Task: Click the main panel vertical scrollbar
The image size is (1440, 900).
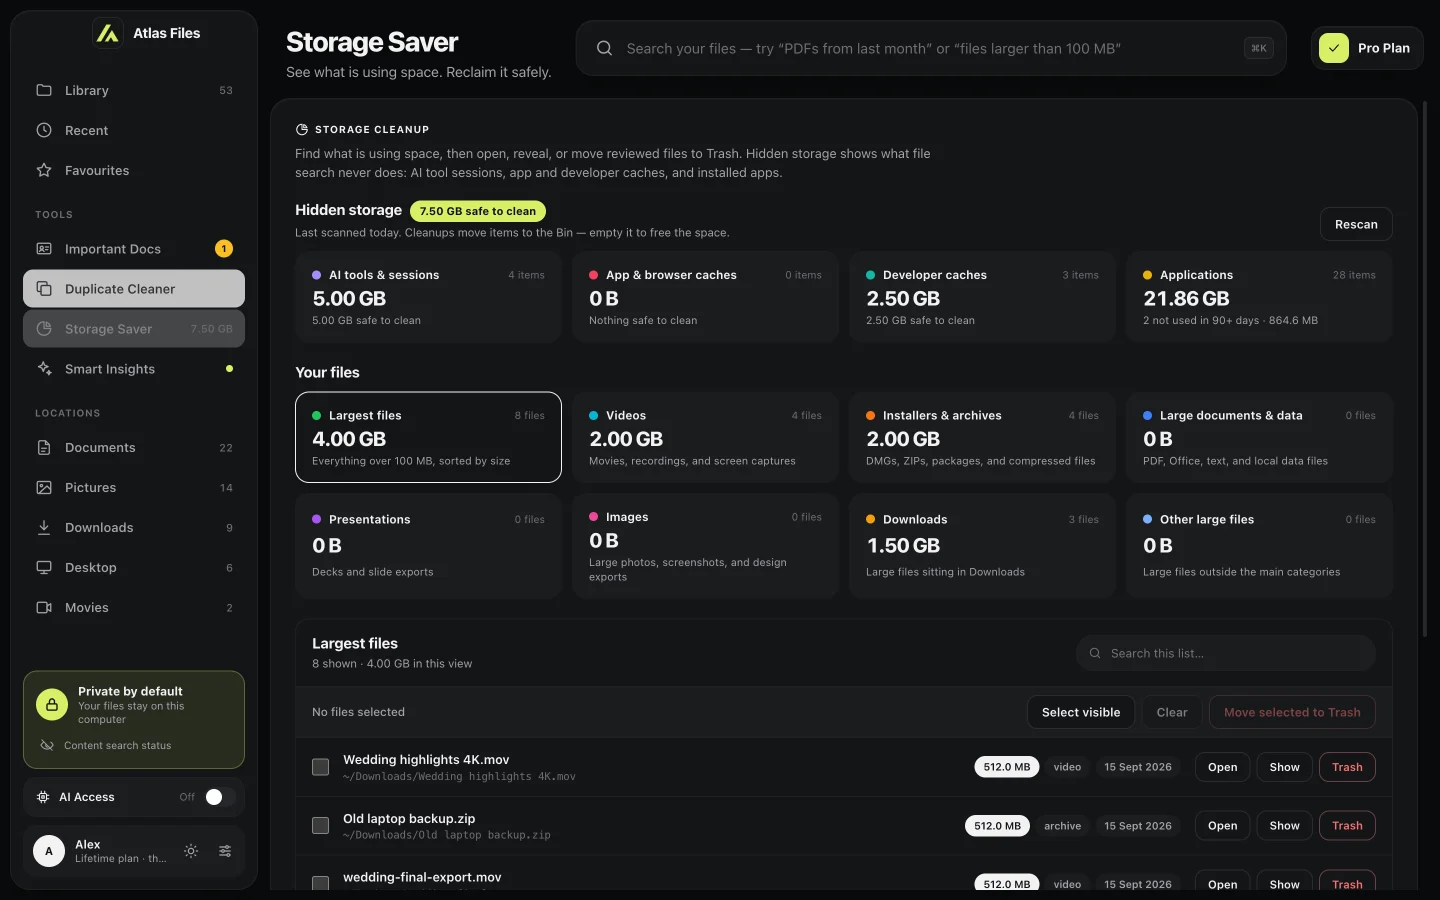Action: point(1425,370)
